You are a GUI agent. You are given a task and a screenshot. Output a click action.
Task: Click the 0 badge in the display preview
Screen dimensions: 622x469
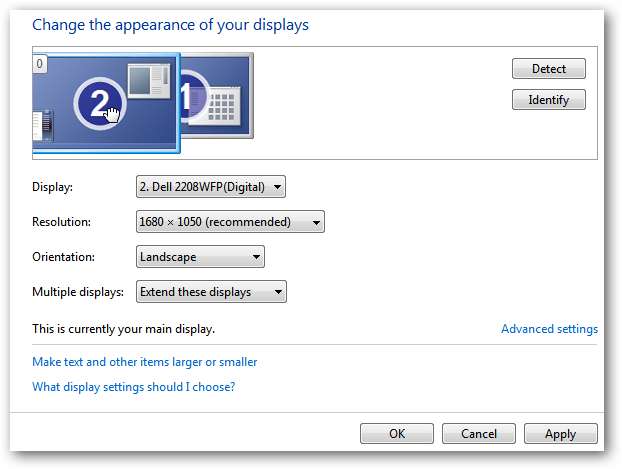click(x=39, y=64)
